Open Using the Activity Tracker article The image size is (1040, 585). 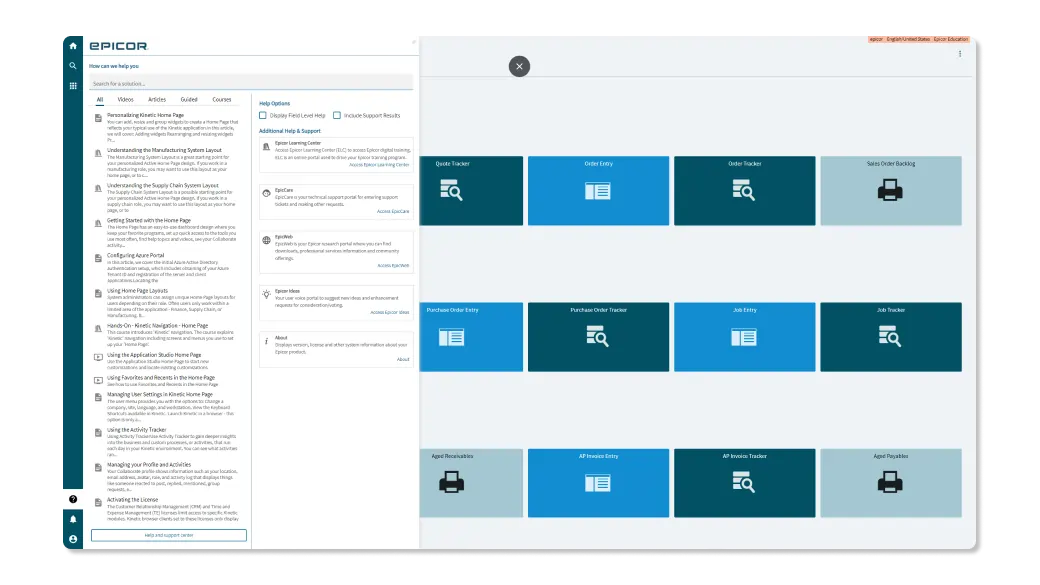[x=137, y=430]
